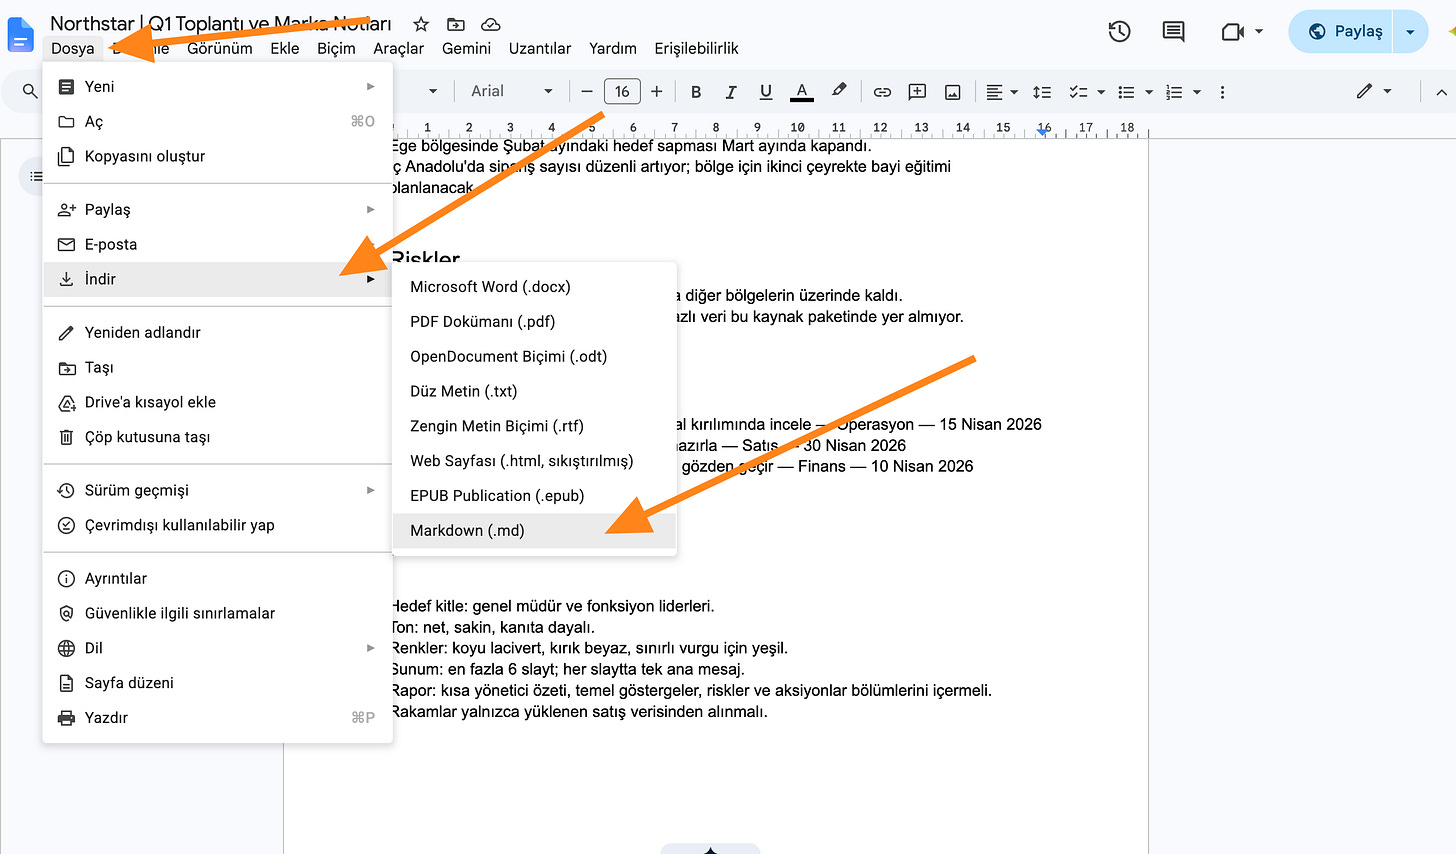Download as EPUB Publication (.epub)
The image size is (1456, 854).
535,496
